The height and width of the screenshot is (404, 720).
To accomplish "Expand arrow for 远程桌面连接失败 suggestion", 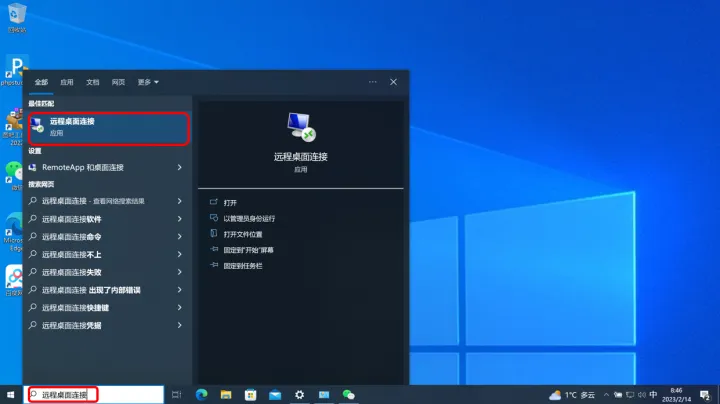I will point(180,272).
